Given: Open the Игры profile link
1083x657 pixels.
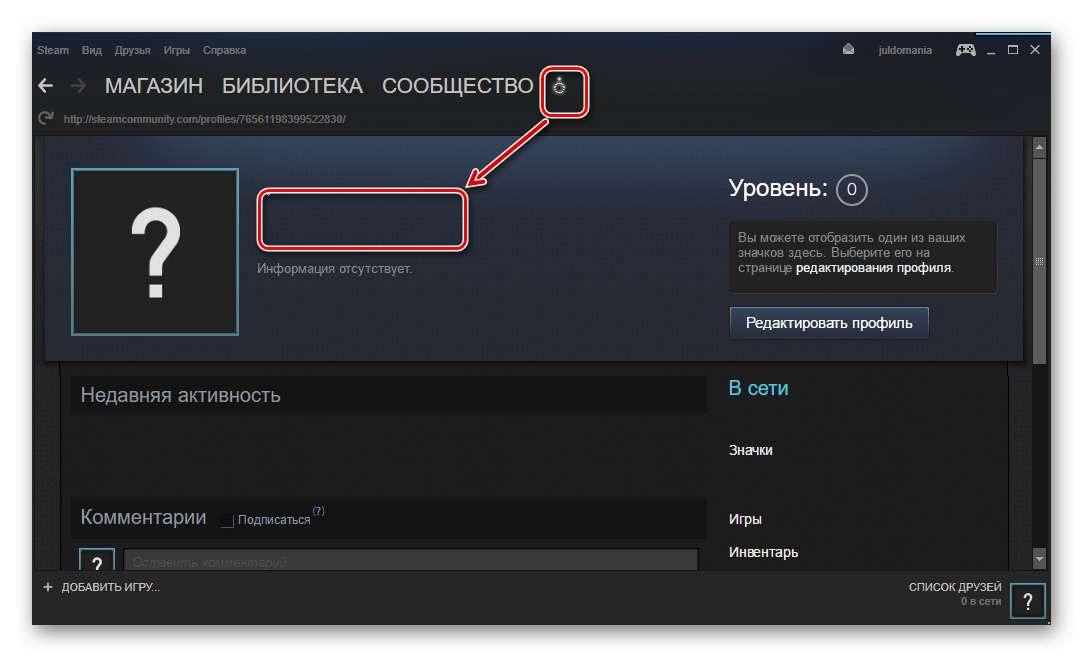Looking at the screenshot, I should point(745,520).
